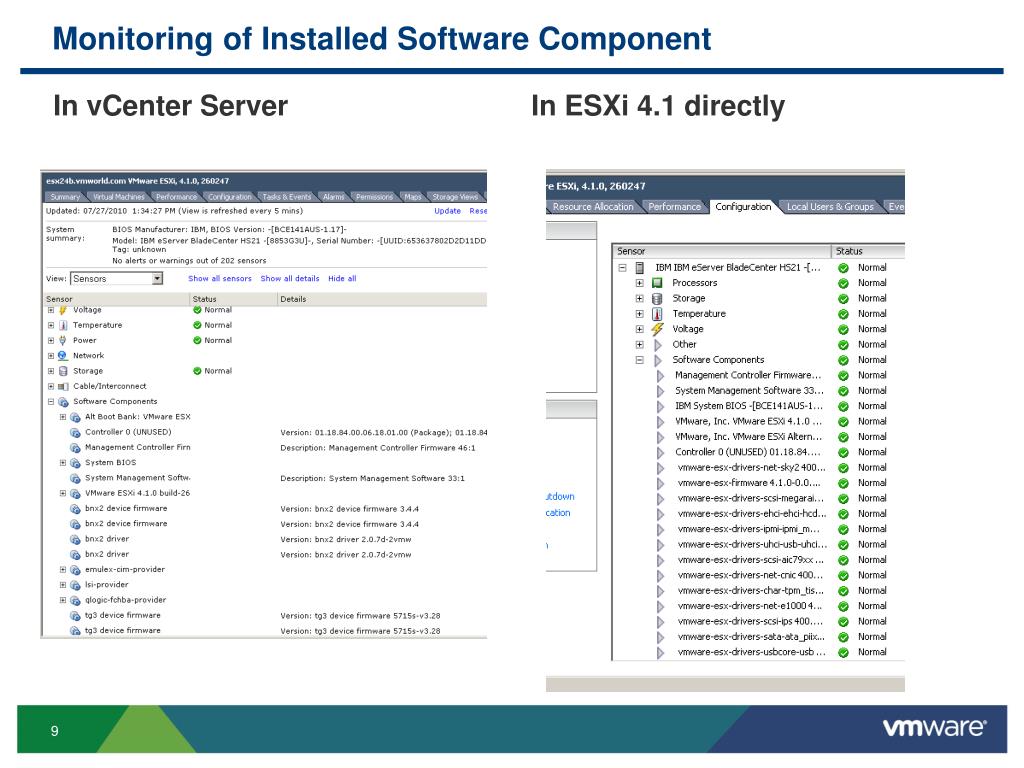Screen dimensions: 1024x768
Task: Click the BladeCenter HS21 server icon
Action: 640,268
